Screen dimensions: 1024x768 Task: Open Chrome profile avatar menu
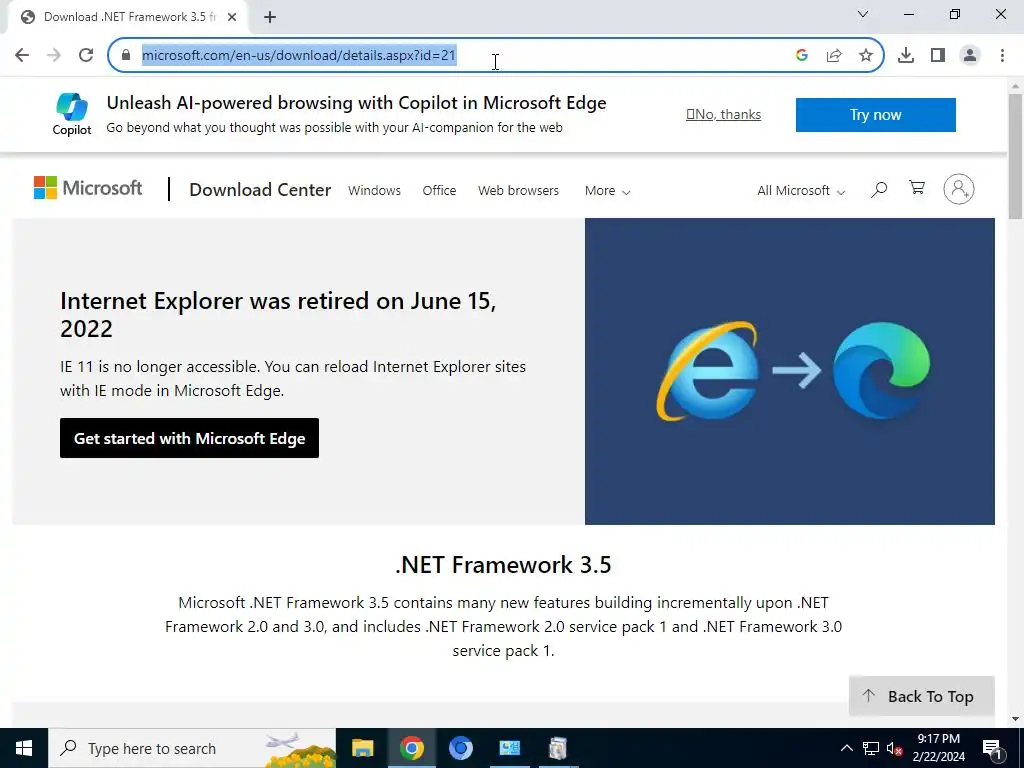point(970,55)
